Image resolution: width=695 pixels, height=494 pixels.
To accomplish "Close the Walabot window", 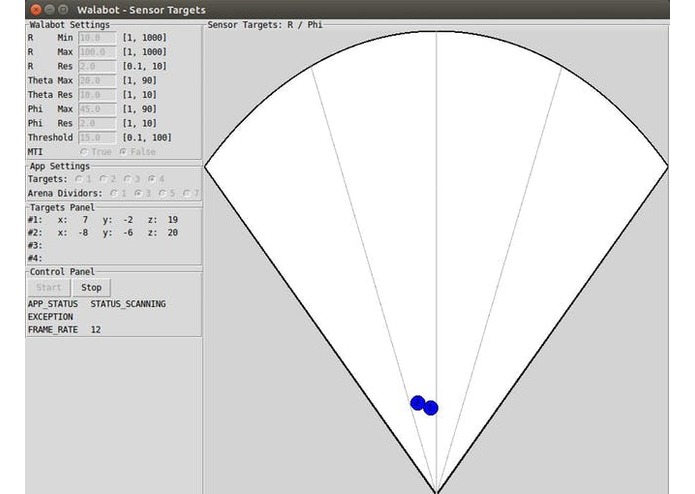I will click(36, 9).
